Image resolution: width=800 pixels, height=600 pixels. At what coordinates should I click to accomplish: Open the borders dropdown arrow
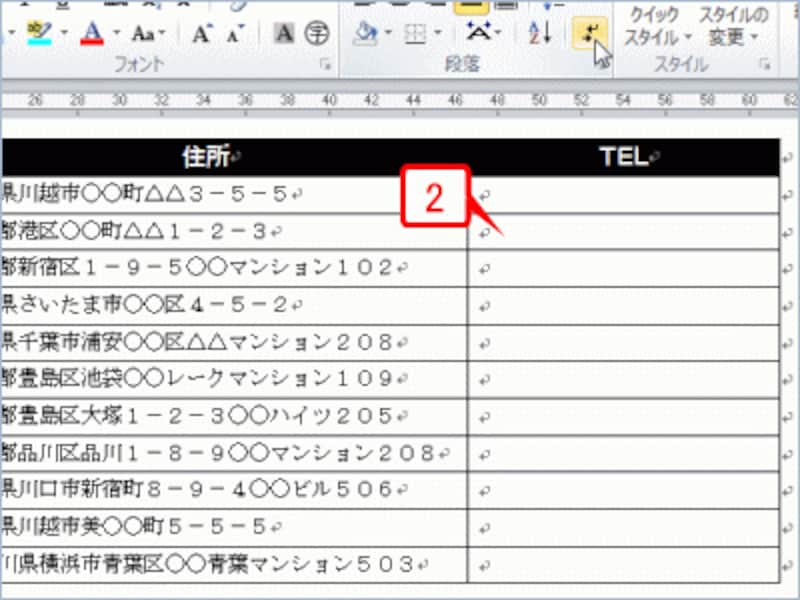438,34
